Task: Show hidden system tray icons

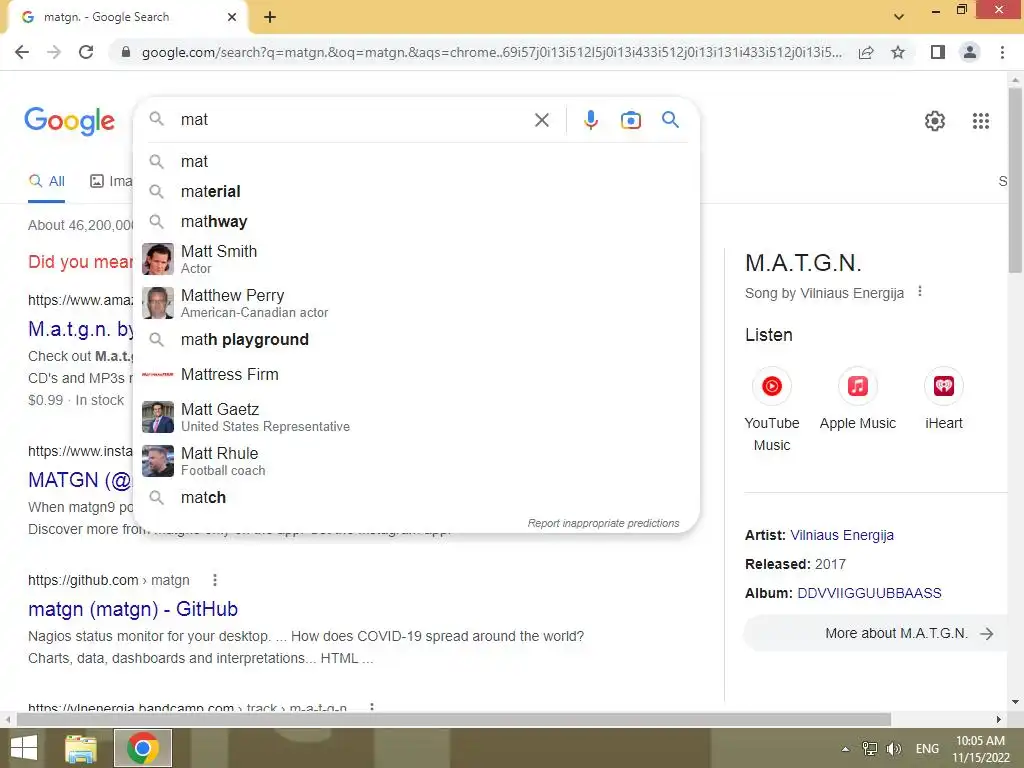Action: pyautogui.click(x=845, y=749)
